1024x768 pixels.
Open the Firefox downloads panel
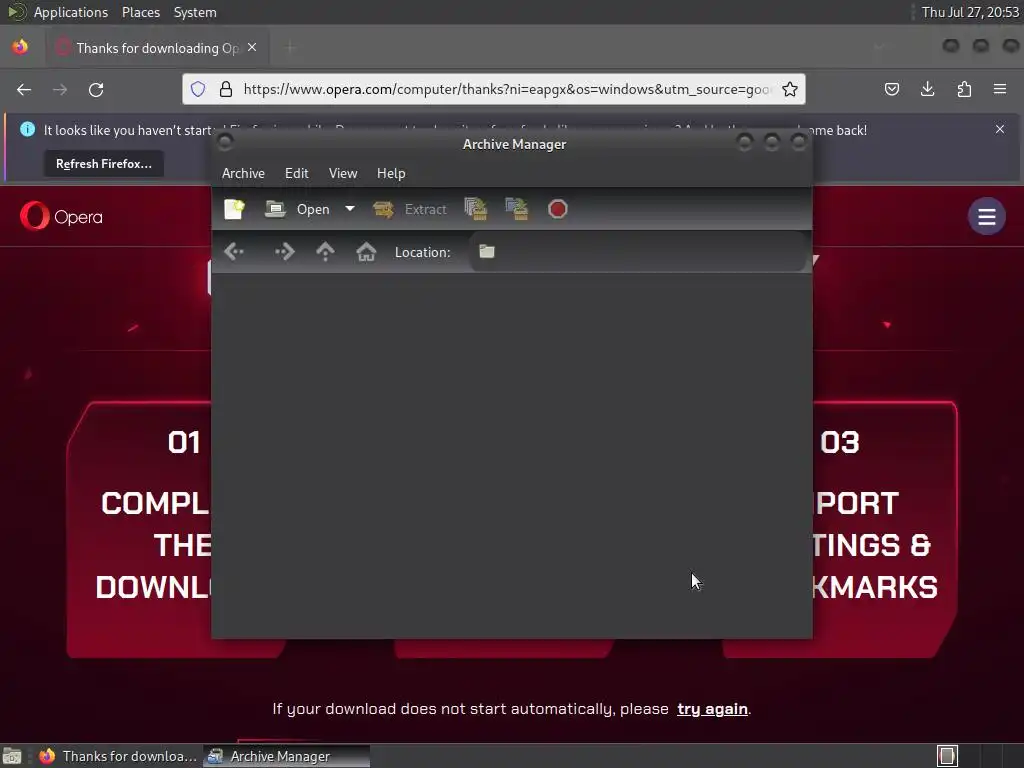927,89
